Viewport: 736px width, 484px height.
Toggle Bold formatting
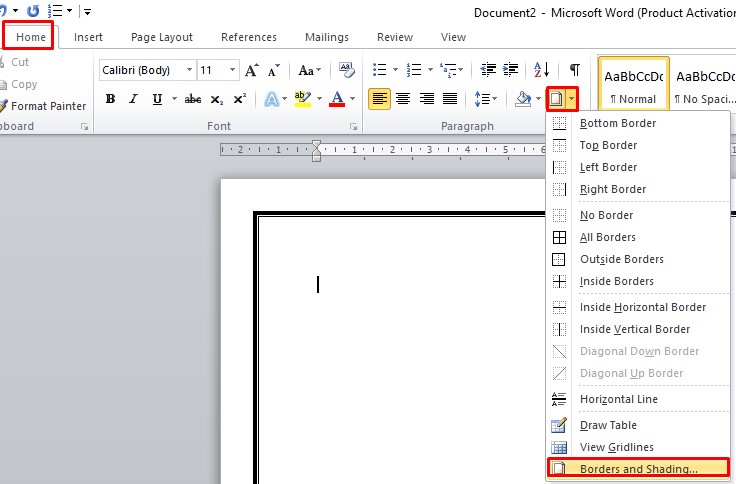(110, 99)
